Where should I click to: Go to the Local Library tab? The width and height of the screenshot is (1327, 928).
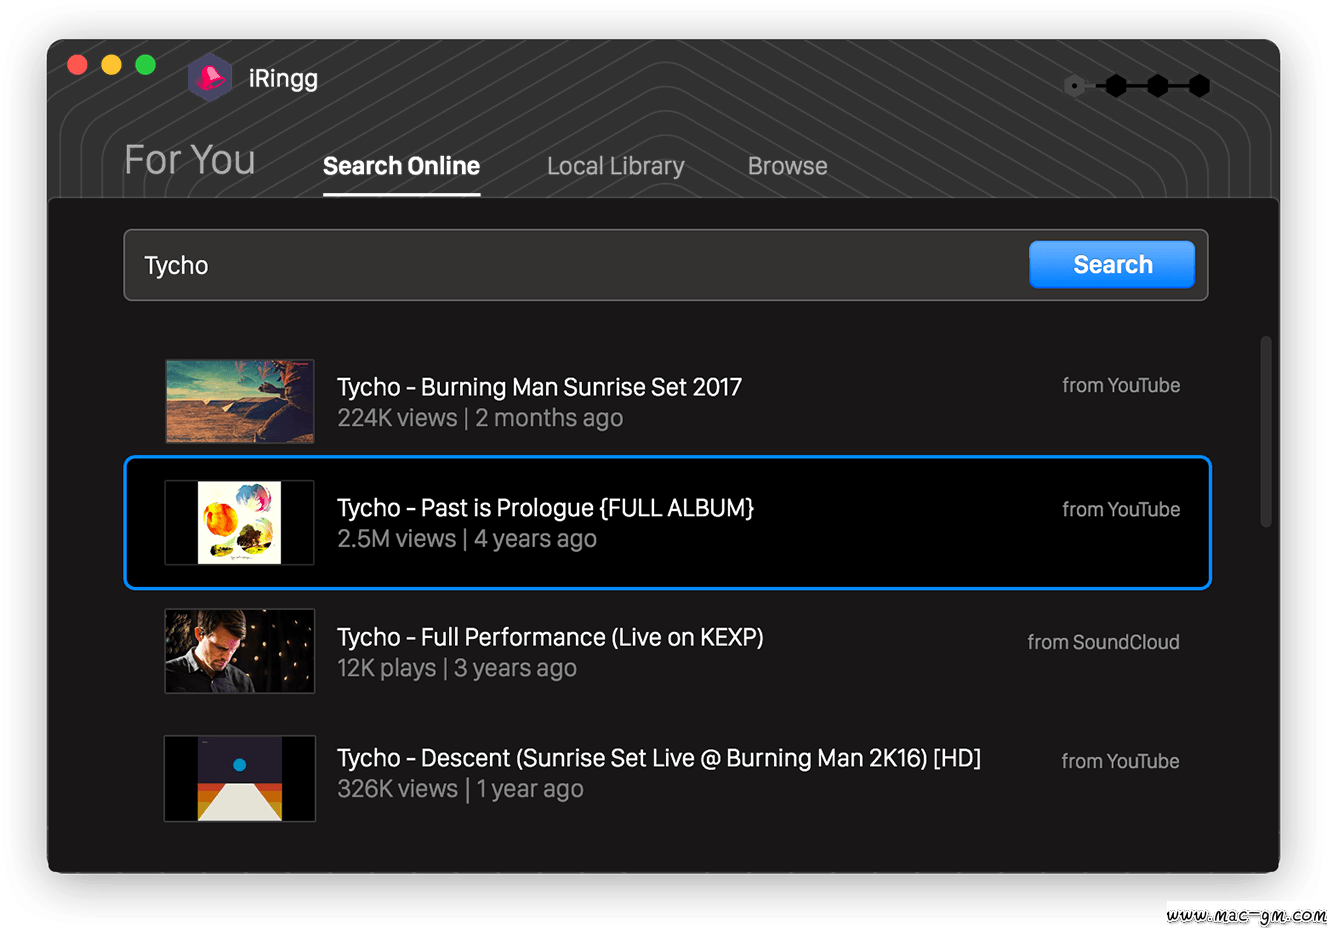pos(616,166)
